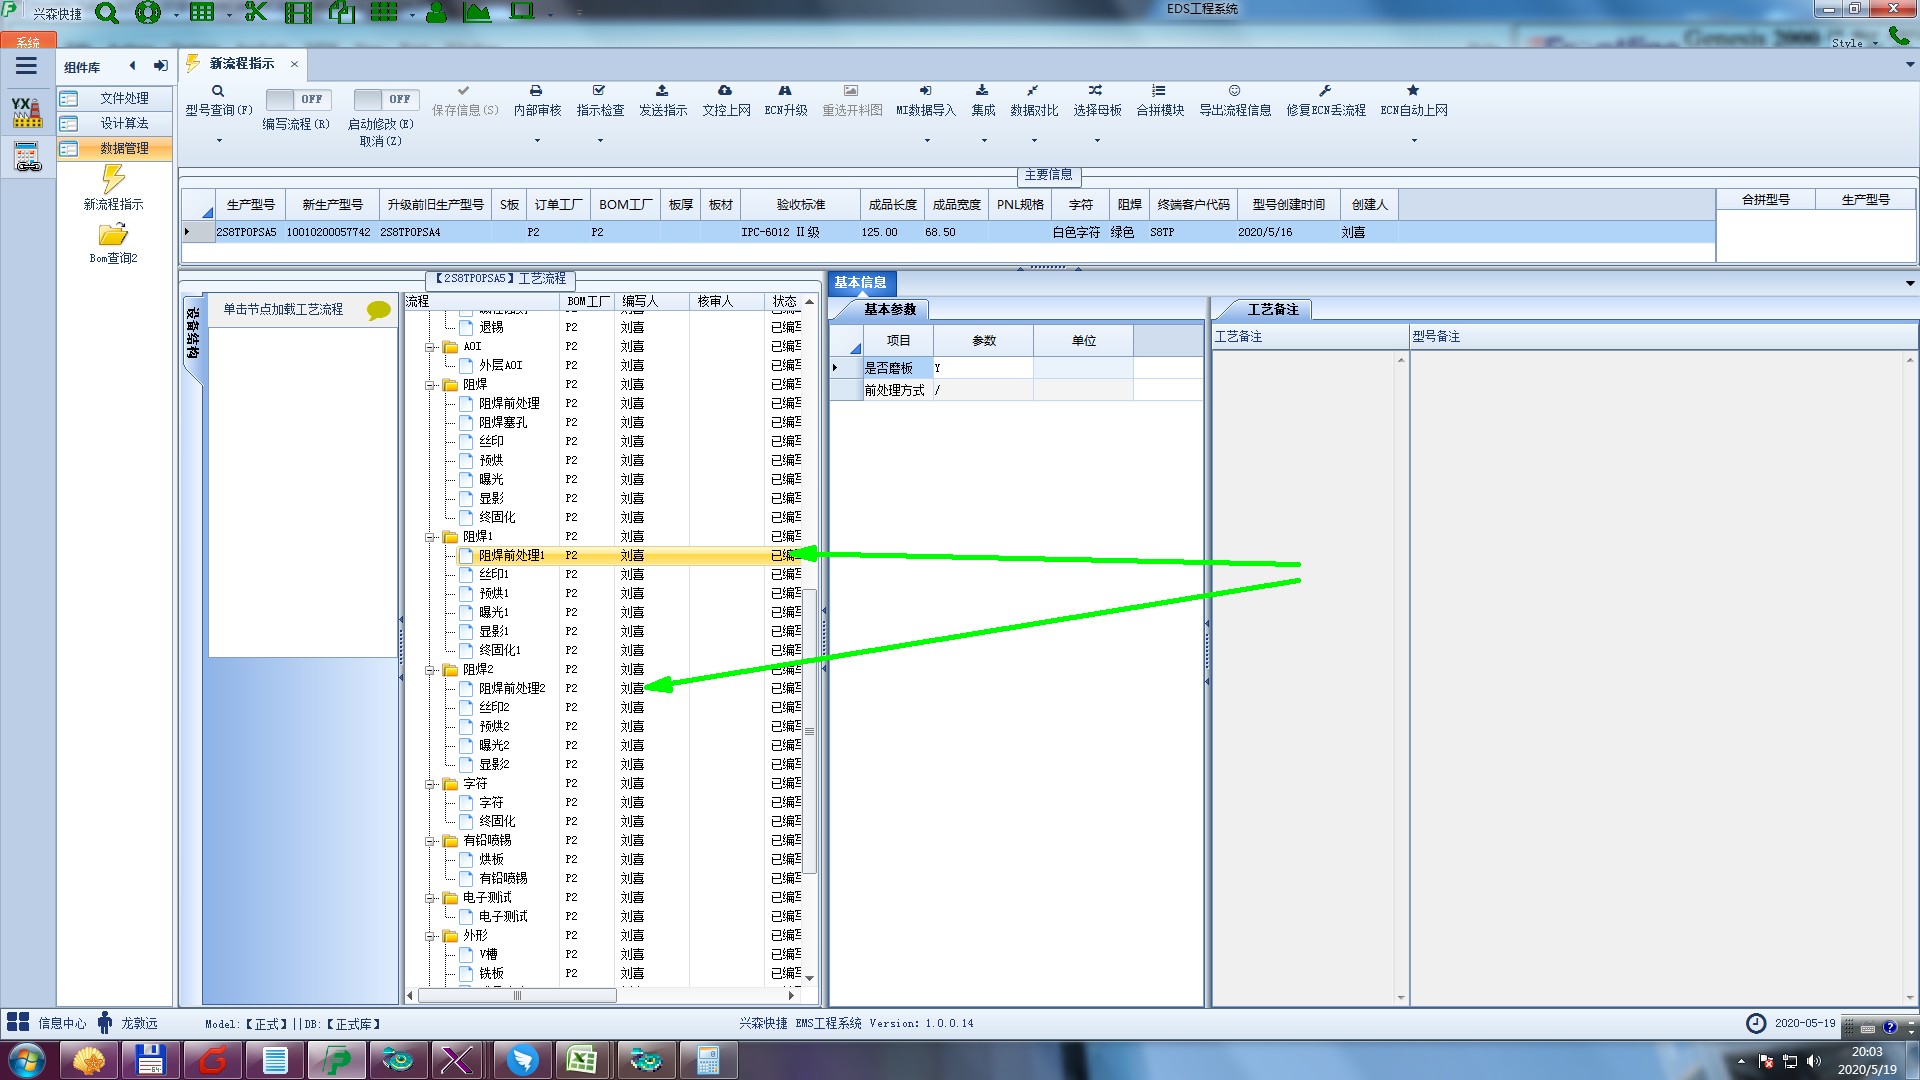
Task: Click the 内部审核 printer icon
Action: pos(536,91)
